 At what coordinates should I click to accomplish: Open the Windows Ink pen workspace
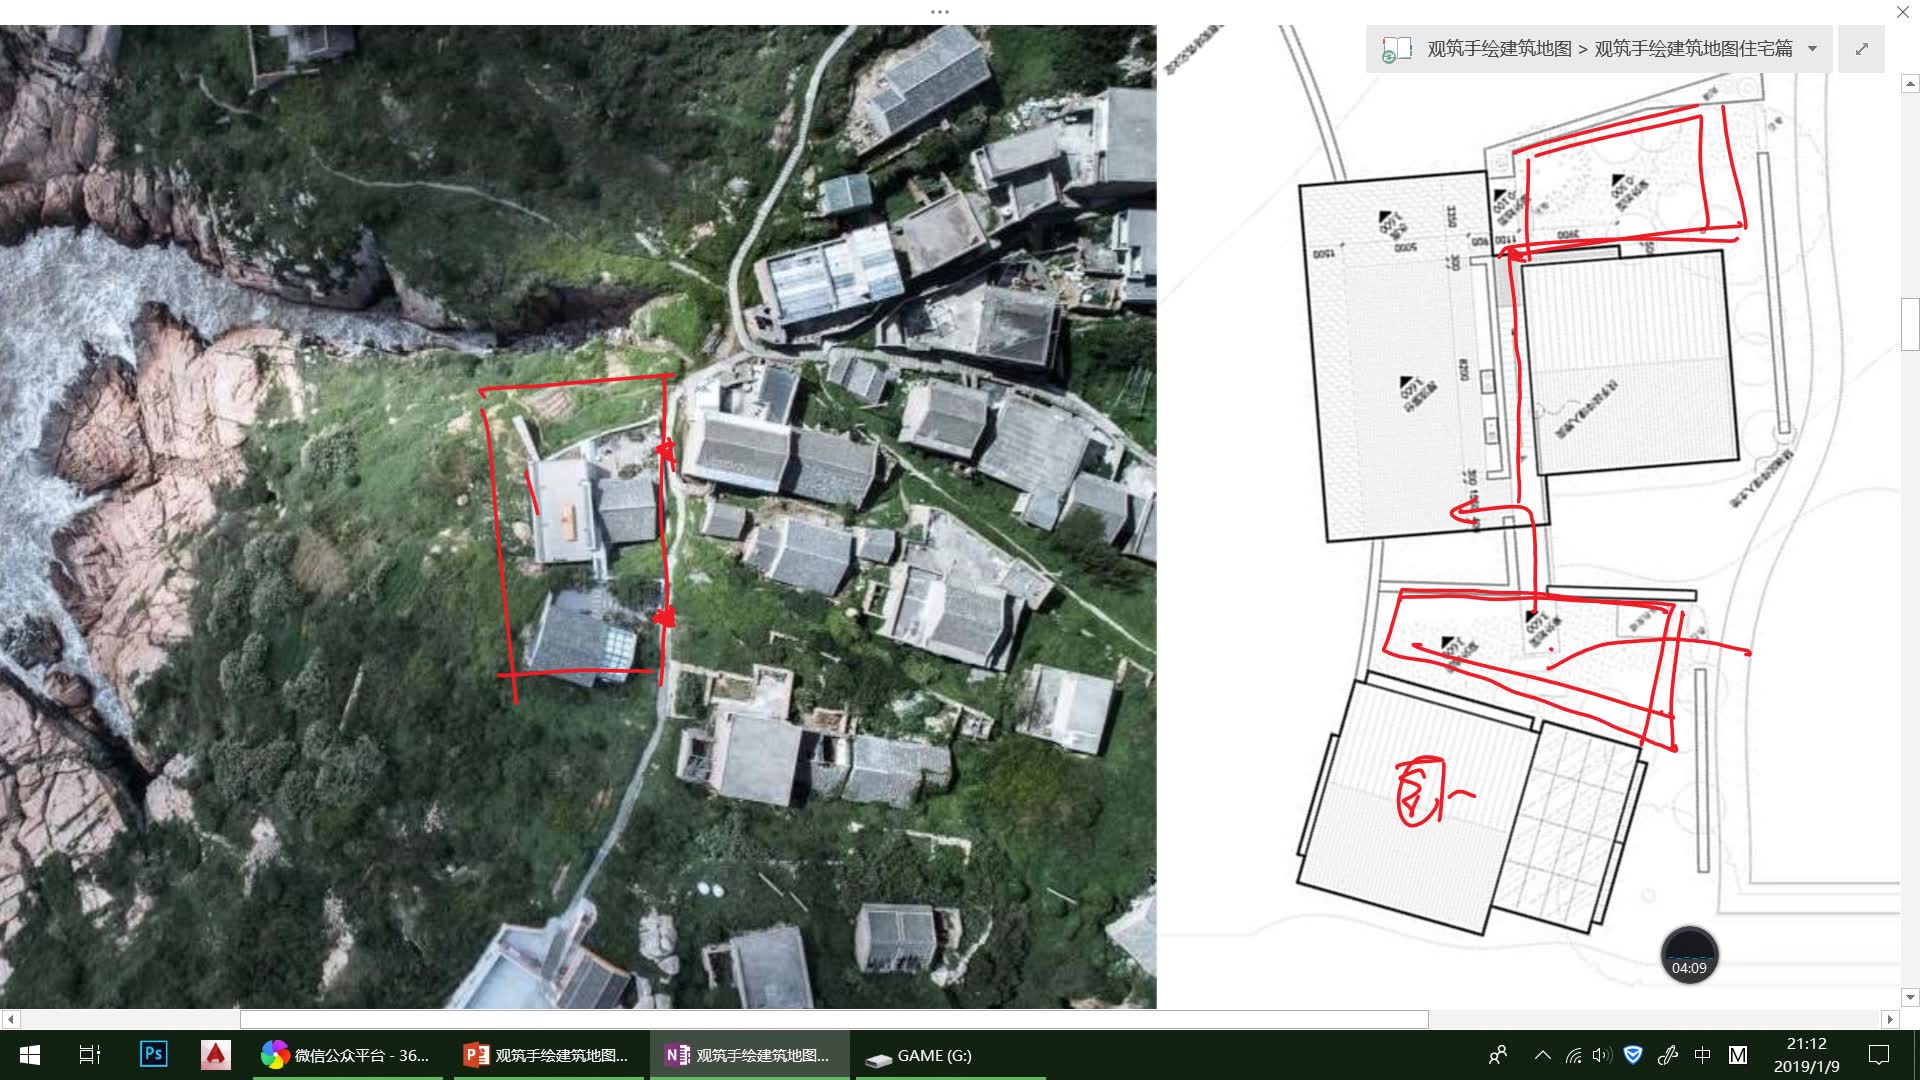click(1667, 1055)
